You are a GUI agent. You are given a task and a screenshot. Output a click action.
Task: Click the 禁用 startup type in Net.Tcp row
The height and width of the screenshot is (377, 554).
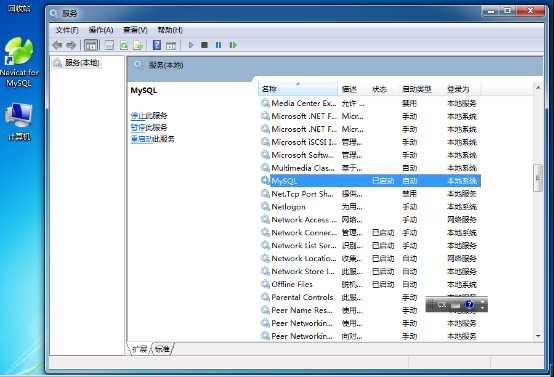click(409, 194)
